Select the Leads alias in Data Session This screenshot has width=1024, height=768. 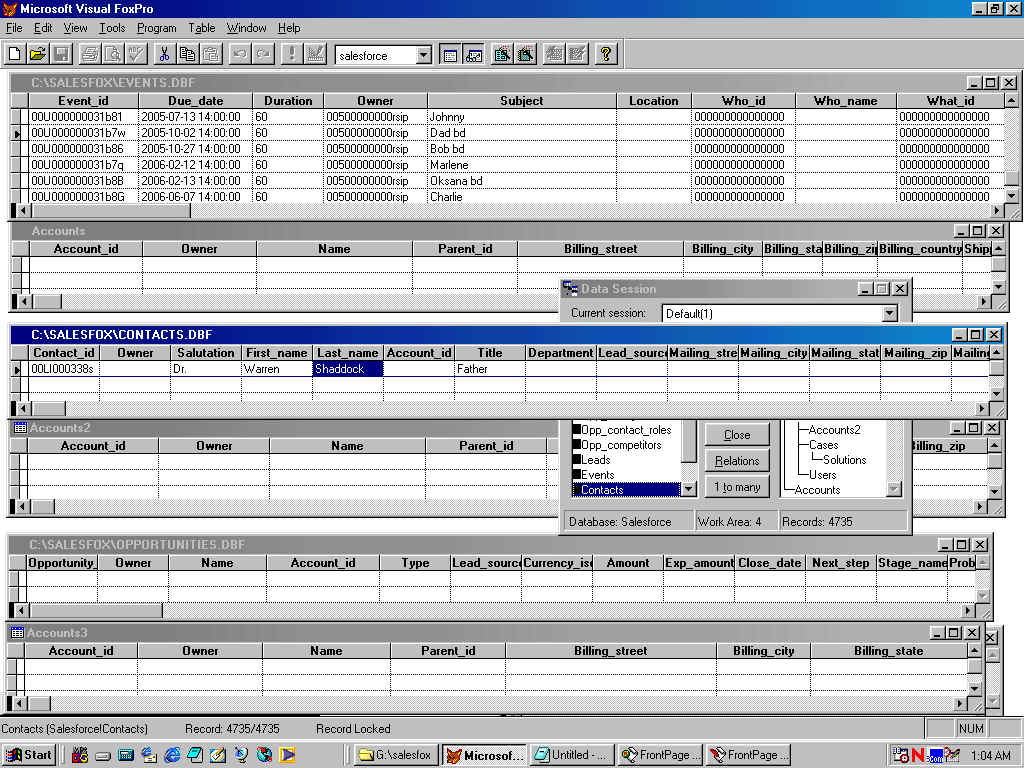(626, 460)
